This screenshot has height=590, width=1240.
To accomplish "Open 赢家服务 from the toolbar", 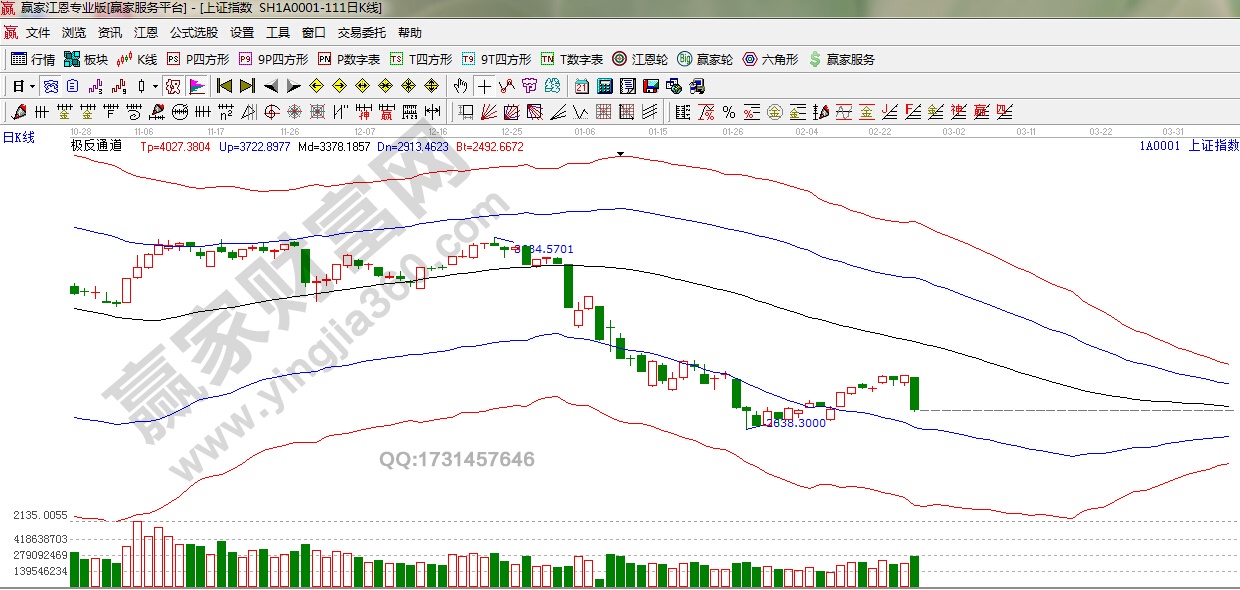I will tap(841, 59).
